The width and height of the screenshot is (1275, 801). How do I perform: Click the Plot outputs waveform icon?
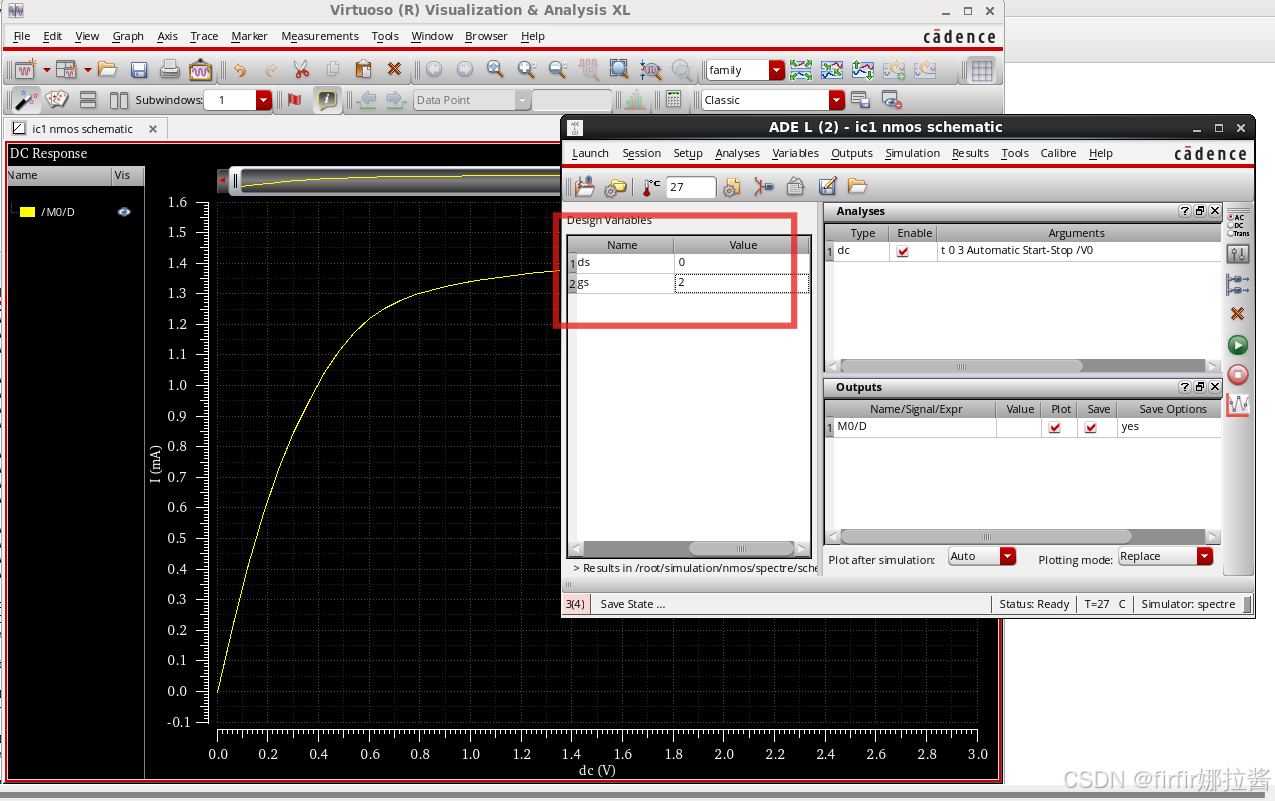tap(1238, 405)
